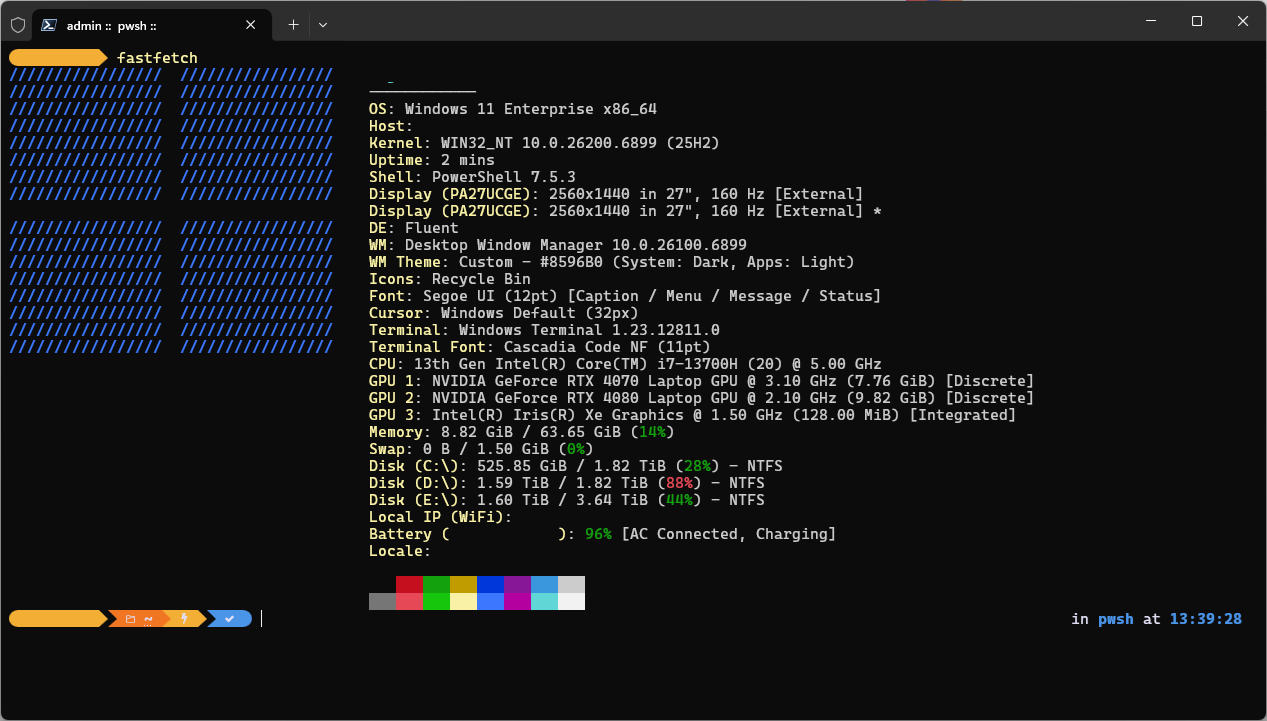Close the admin :: pwsh tab
The width and height of the screenshot is (1267, 721).
click(250, 25)
